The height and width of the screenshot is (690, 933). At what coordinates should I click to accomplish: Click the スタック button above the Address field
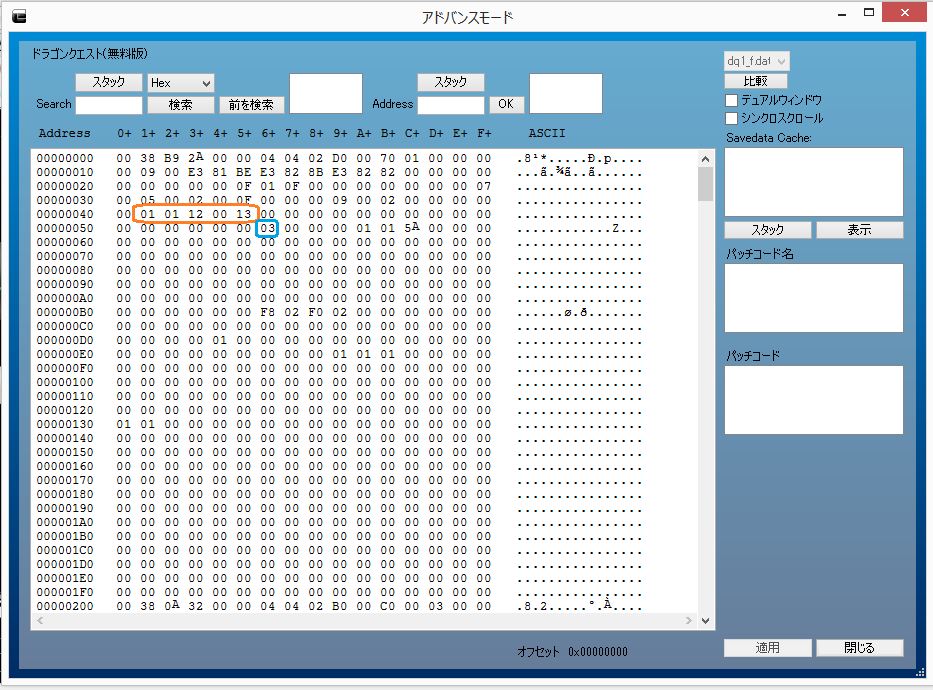pyautogui.click(x=451, y=82)
